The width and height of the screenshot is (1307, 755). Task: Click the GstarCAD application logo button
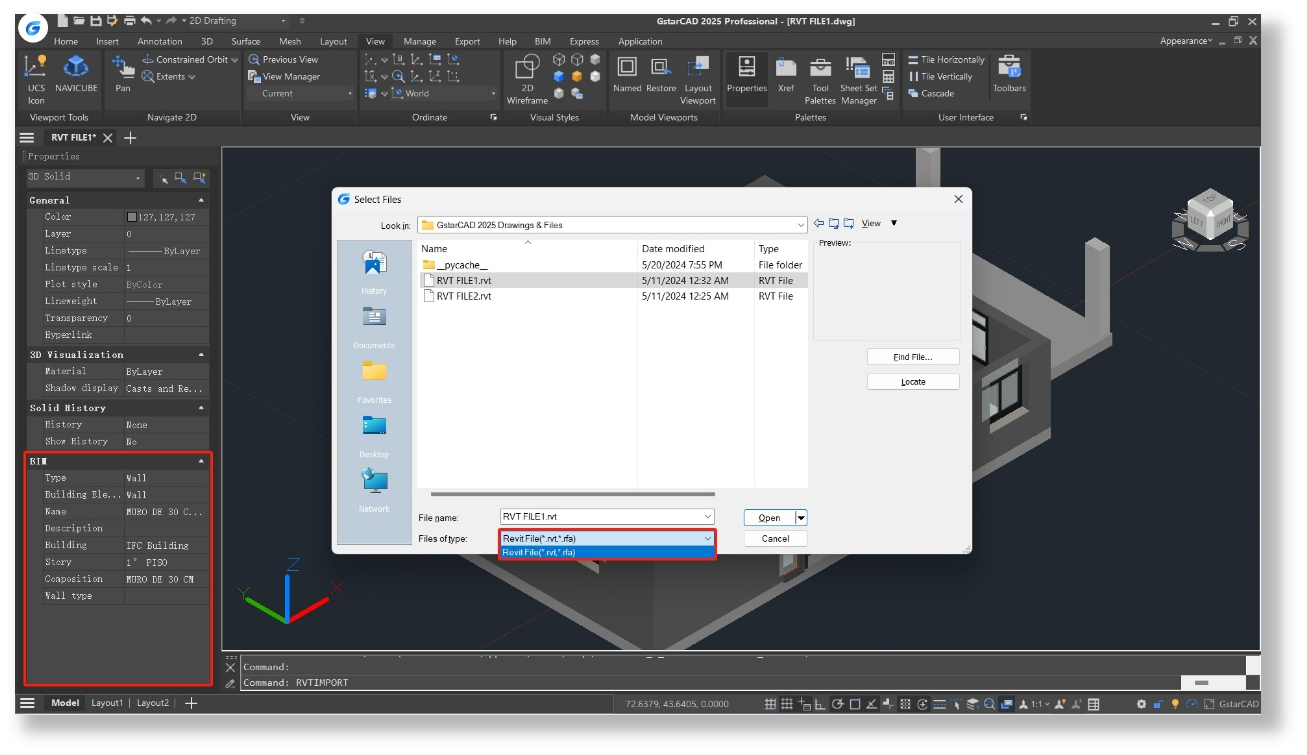(x=33, y=29)
